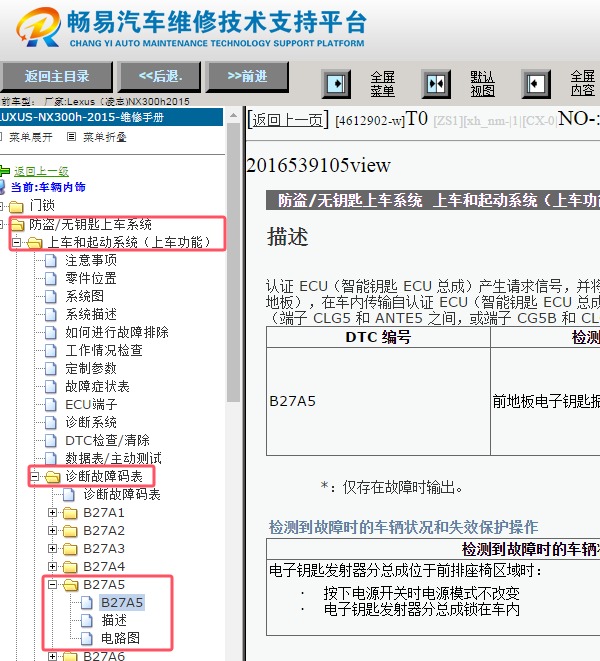Click the 零件位置 page icon

tap(51, 279)
